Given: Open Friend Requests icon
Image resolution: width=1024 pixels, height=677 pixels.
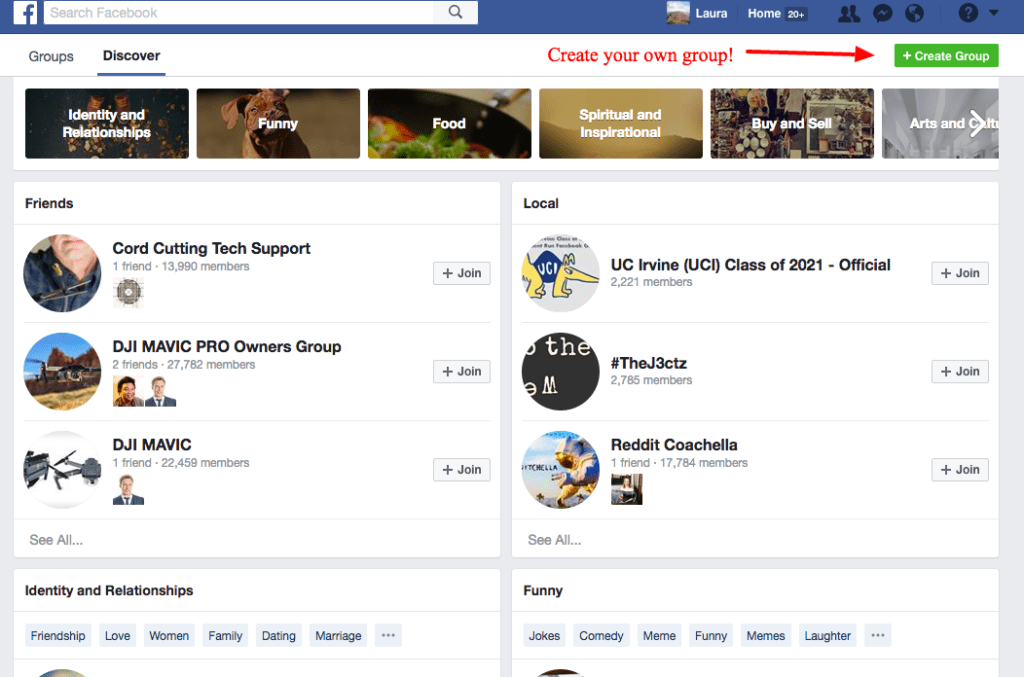Looking at the screenshot, I should coord(848,13).
